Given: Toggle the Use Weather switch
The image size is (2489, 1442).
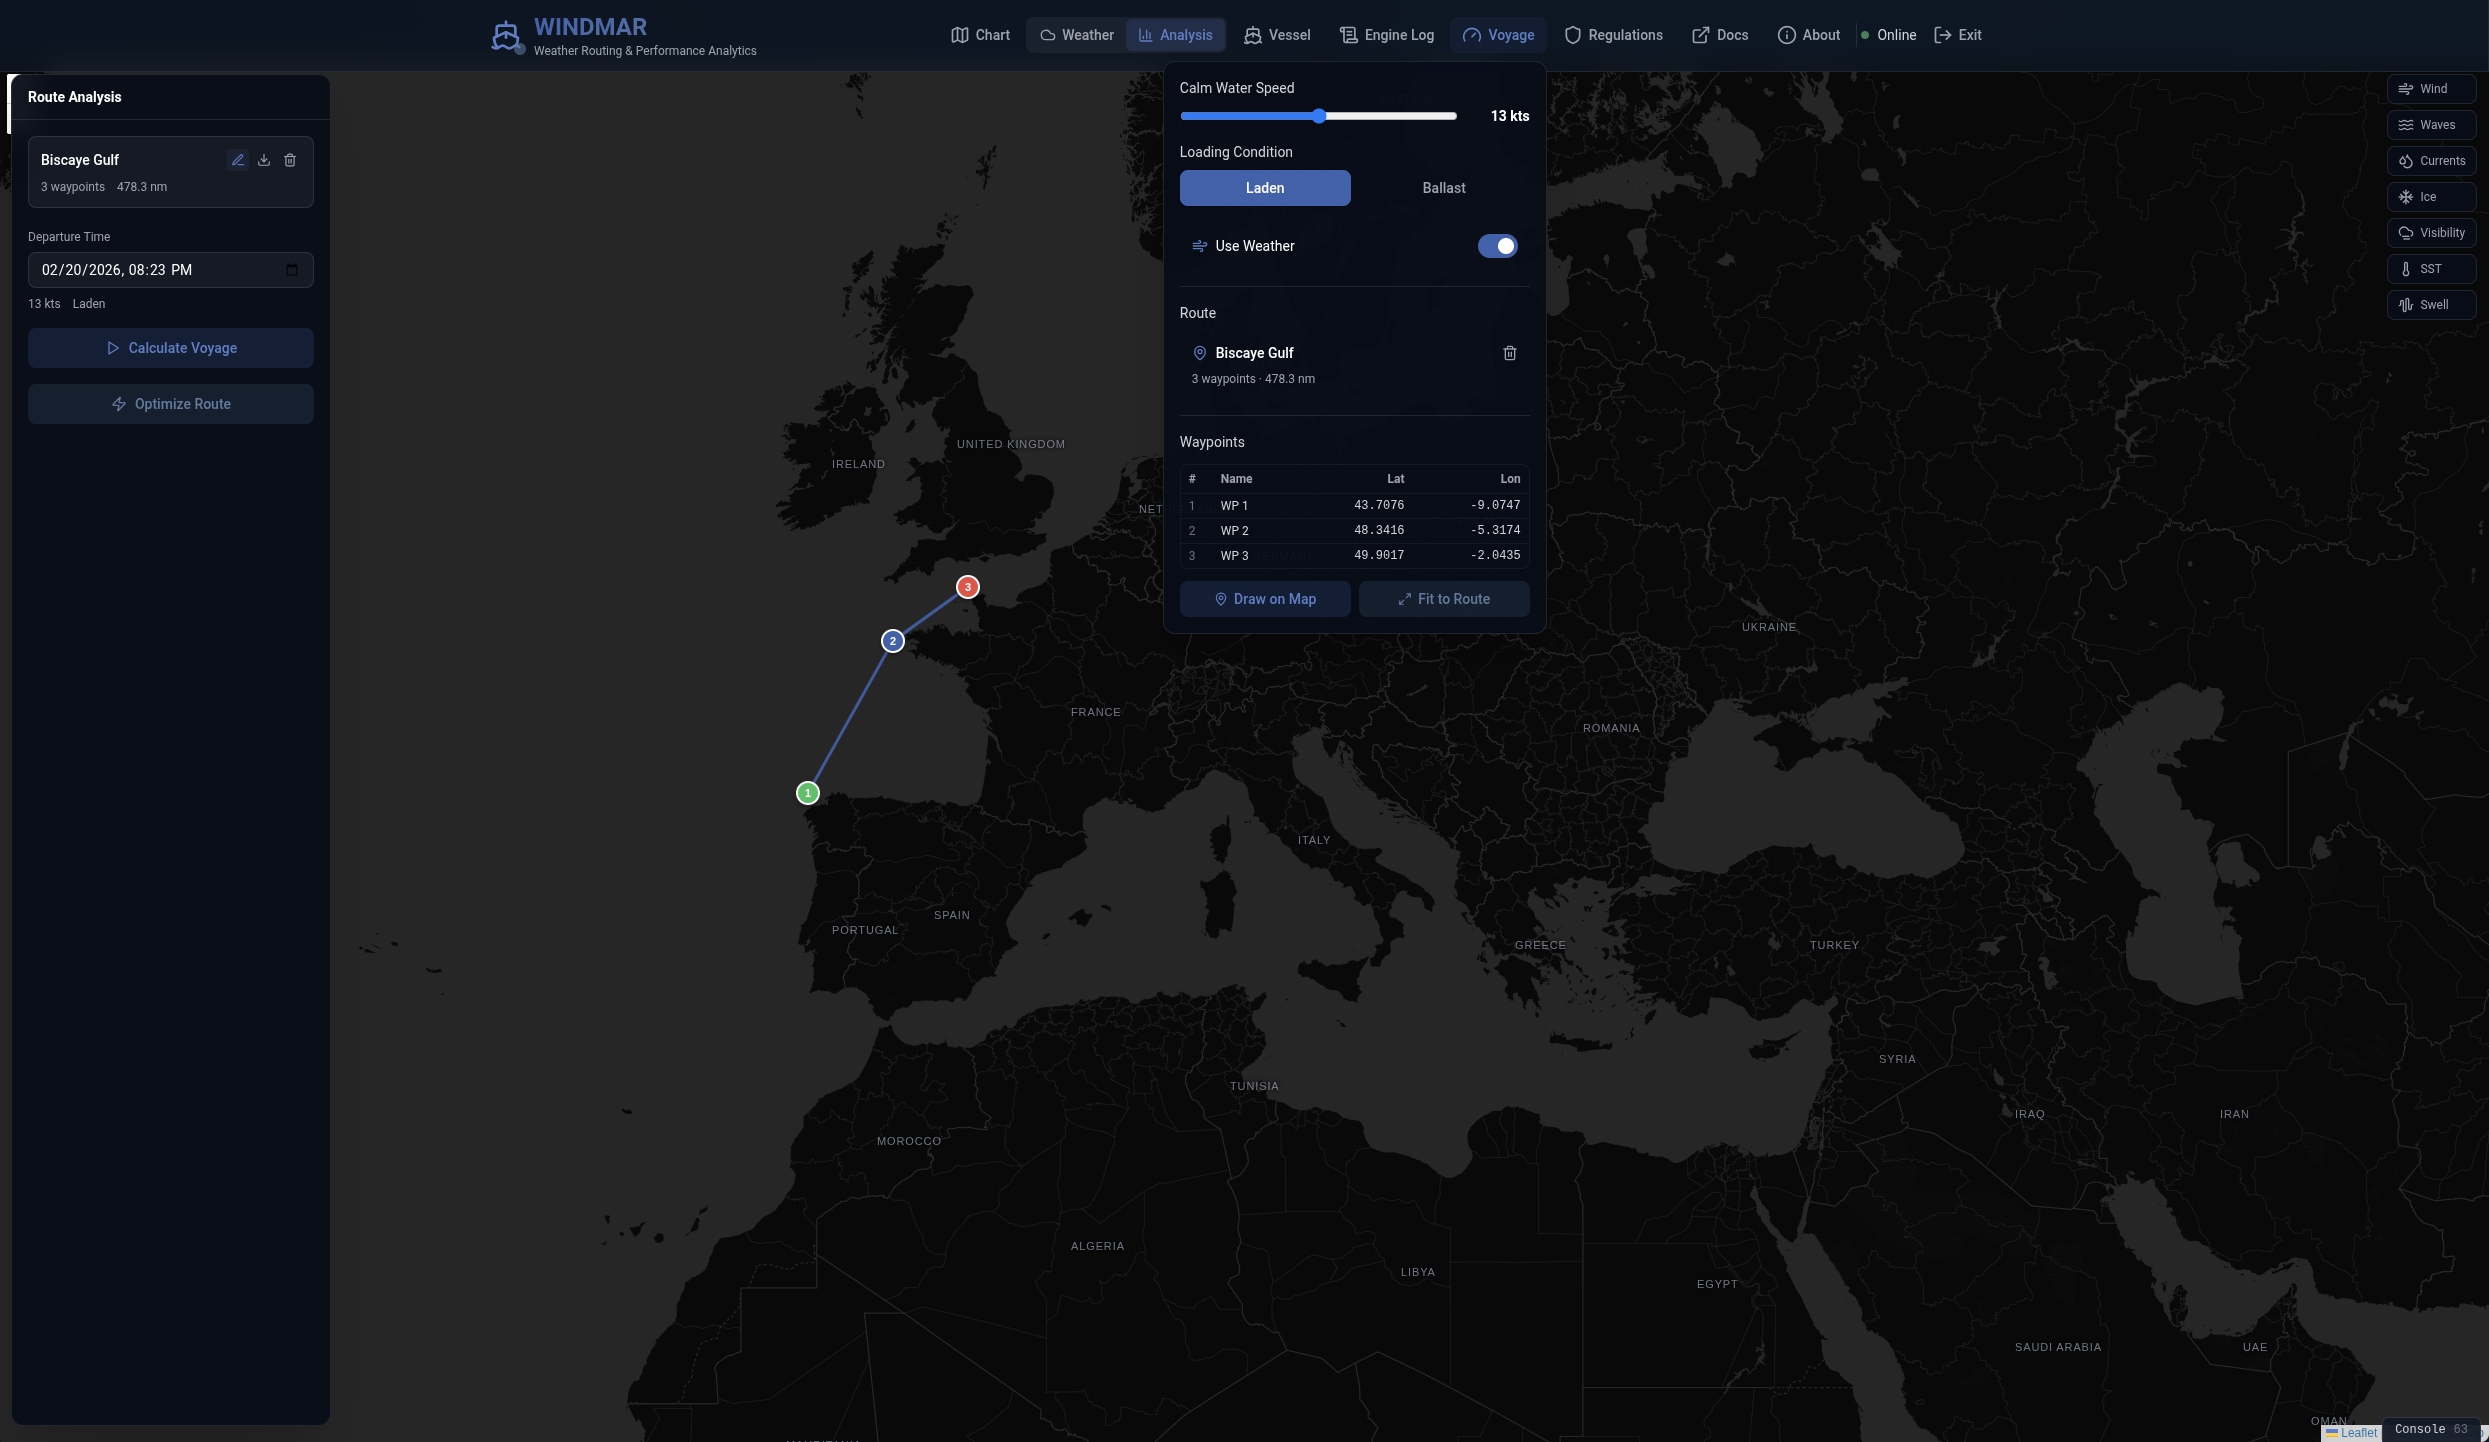Looking at the screenshot, I should [1497, 246].
